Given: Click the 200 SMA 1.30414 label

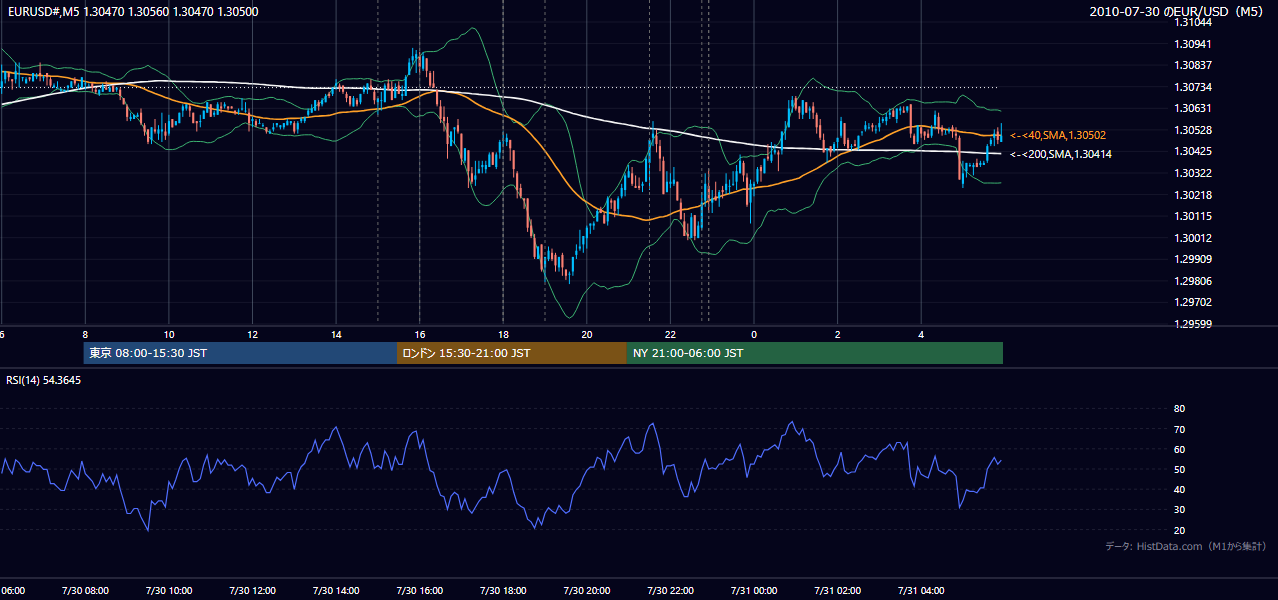Looking at the screenshot, I should pyautogui.click(x=1061, y=154).
